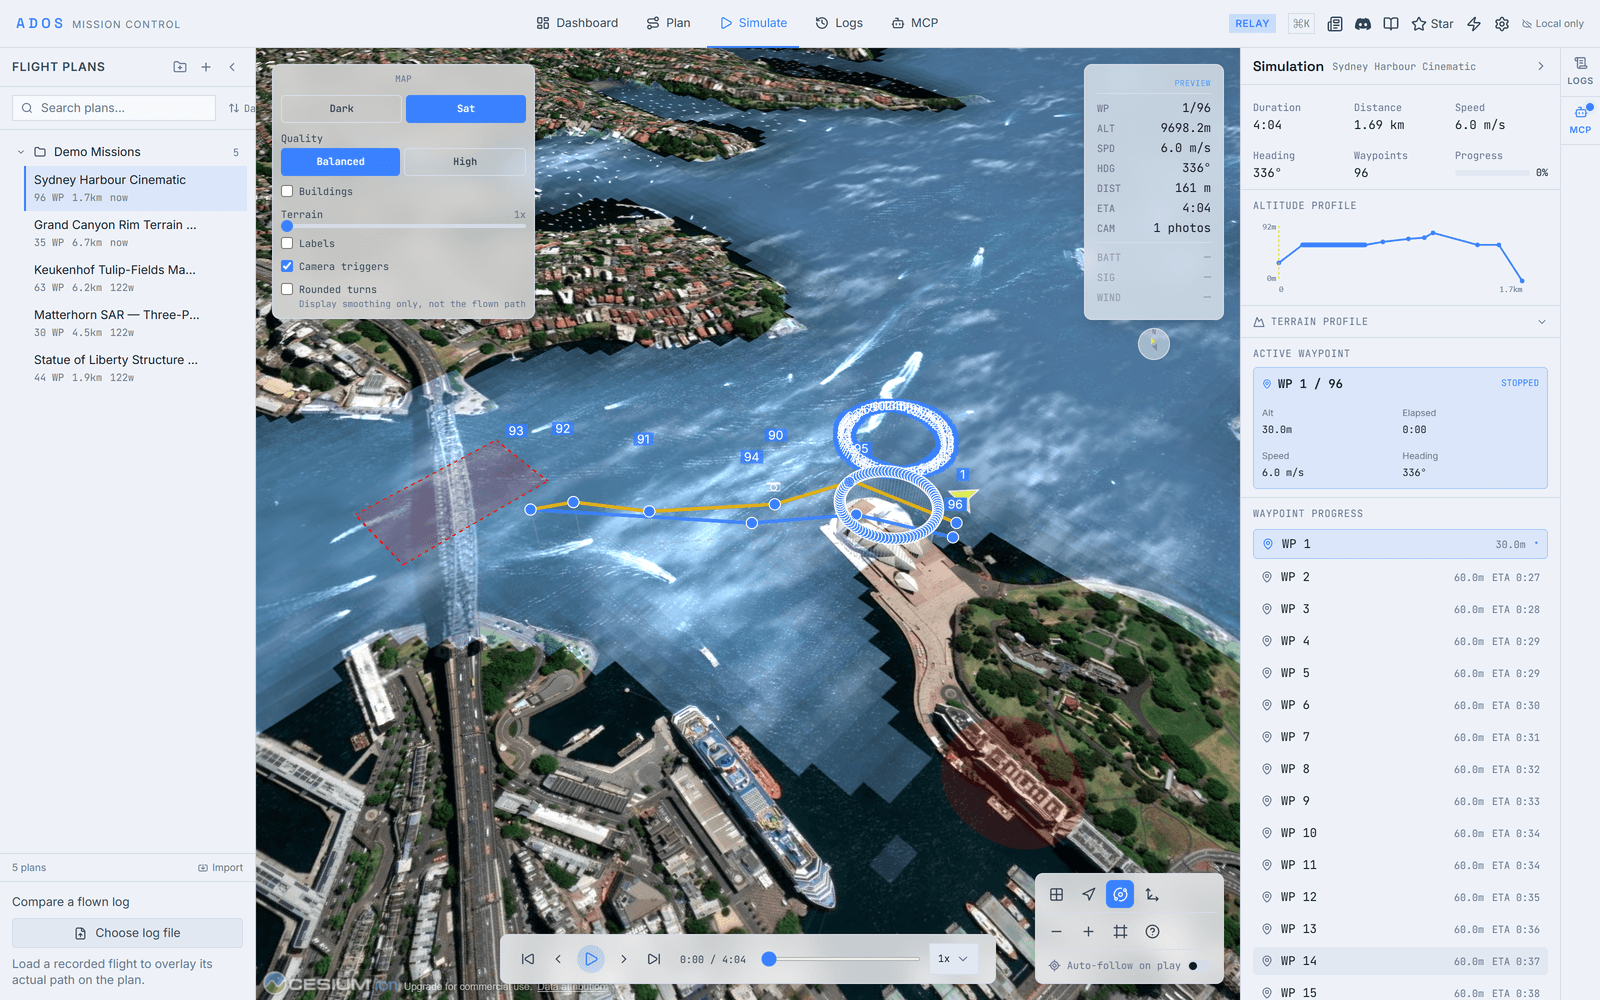Click the lightning bolt icon

click(1474, 24)
